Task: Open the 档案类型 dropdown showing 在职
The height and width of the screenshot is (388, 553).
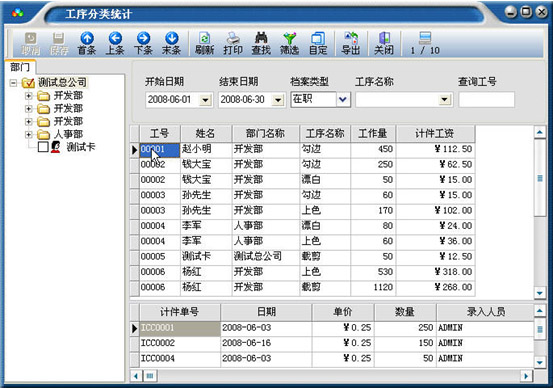Action: point(343,99)
